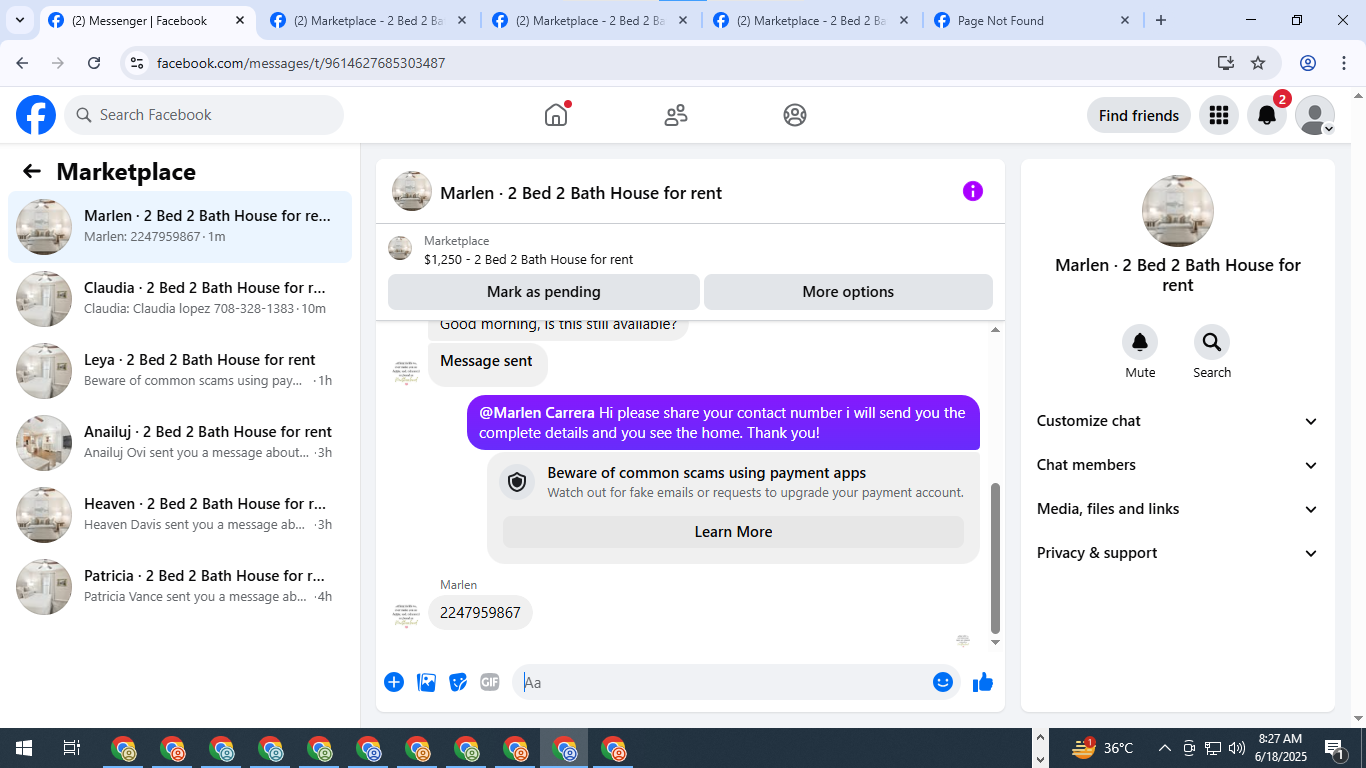1366x768 pixels.
Task: Click the 2247959867 phone number message
Action: point(480,613)
